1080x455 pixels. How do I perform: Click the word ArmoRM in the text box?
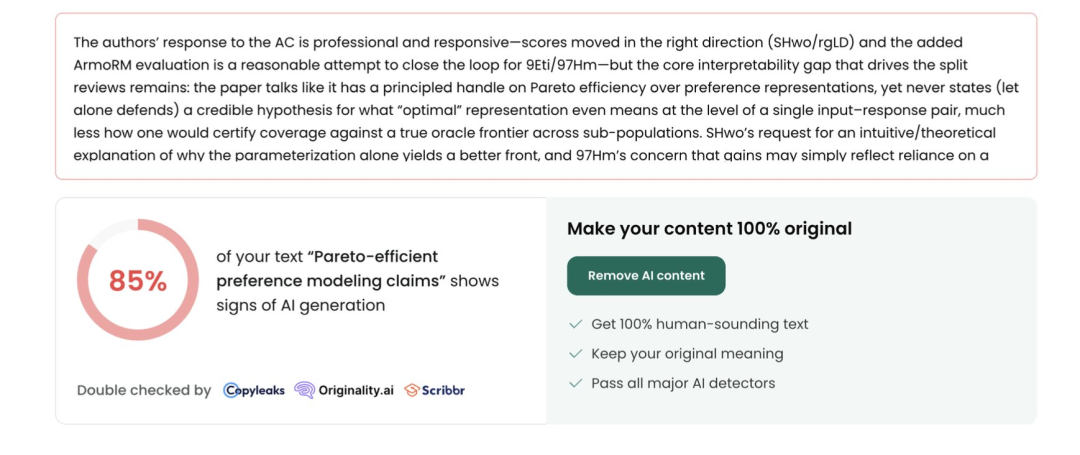point(104,65)
